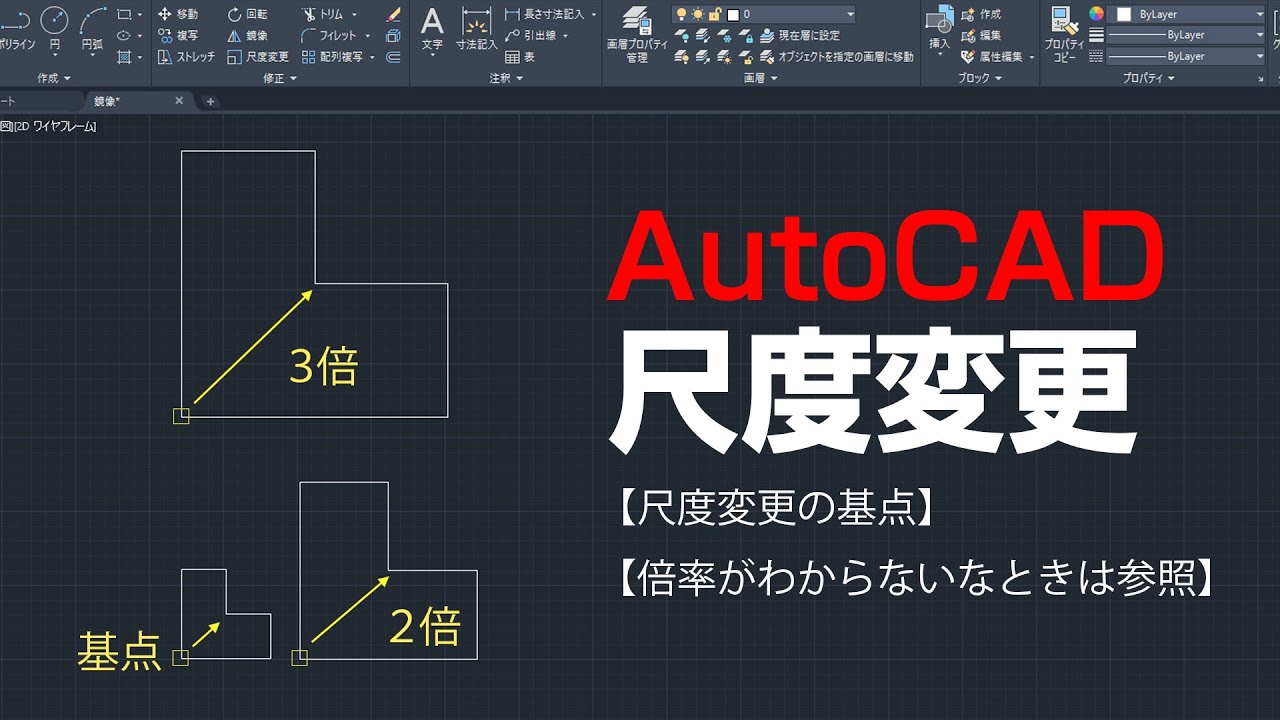Toggle layer 0 freeze sun icon
The image size is (1280, 720).
[x=698, y=14]
